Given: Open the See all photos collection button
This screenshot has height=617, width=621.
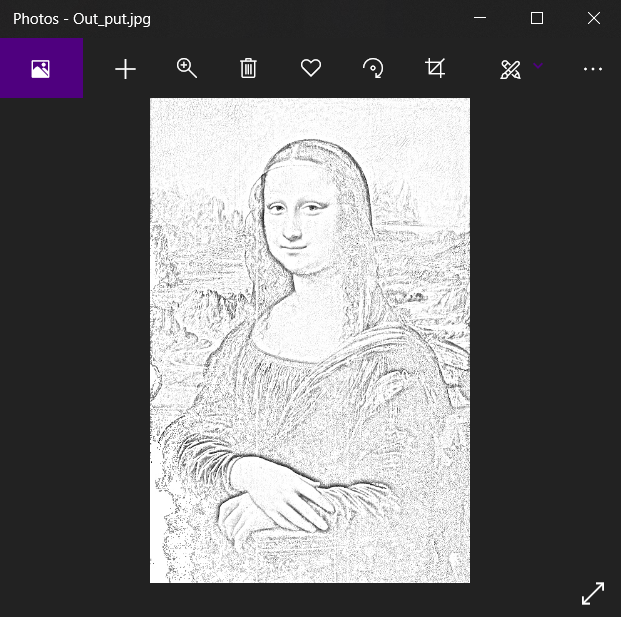Looking at the screenshot, I should [41, 68].
